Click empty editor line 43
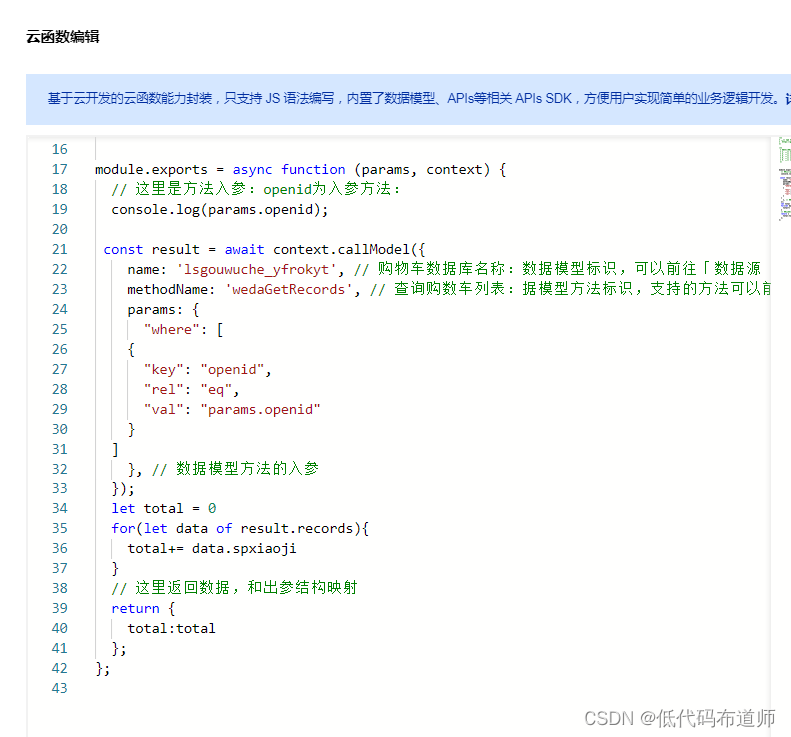Viewport: 791px width, 737px height. coord(431,688)
